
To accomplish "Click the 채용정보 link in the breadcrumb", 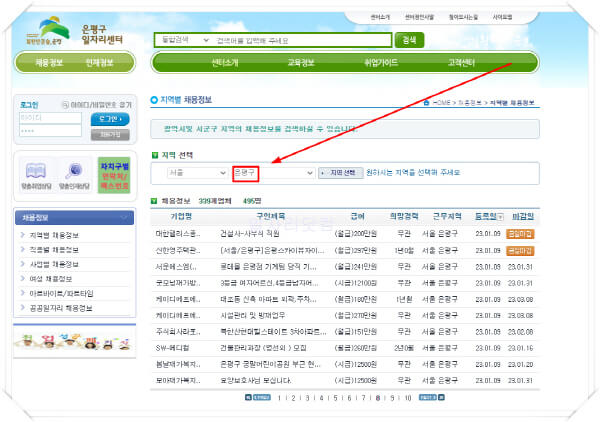I will [x=469, y=103].
